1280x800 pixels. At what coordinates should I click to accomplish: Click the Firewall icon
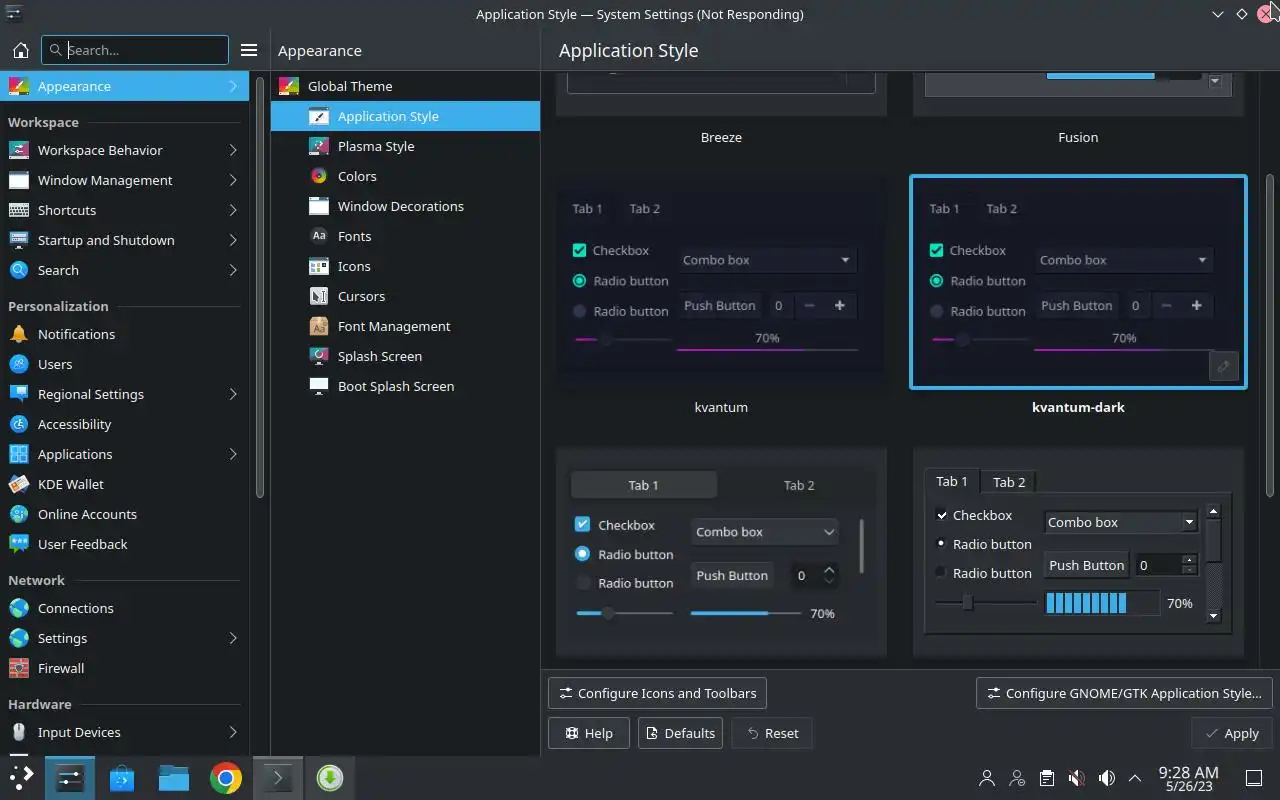(19, 668)
